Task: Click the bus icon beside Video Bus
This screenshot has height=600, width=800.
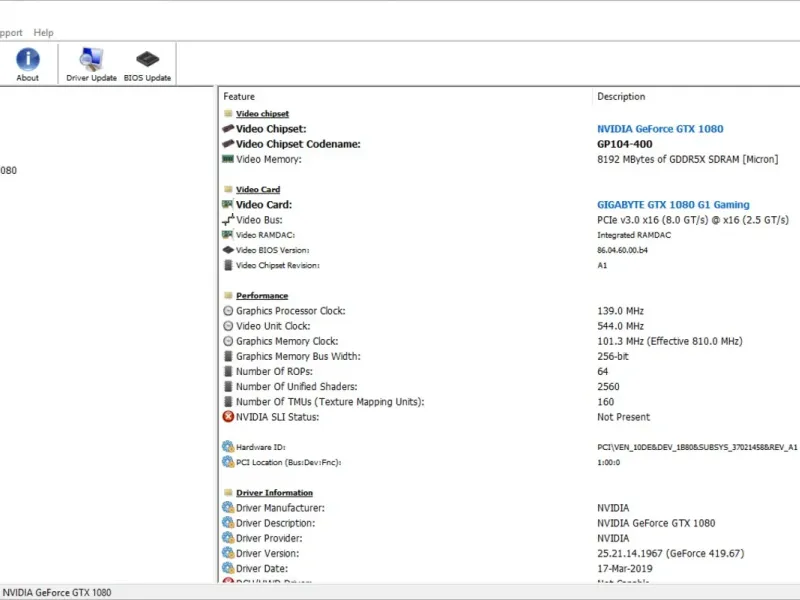Action: click(228, 219)
